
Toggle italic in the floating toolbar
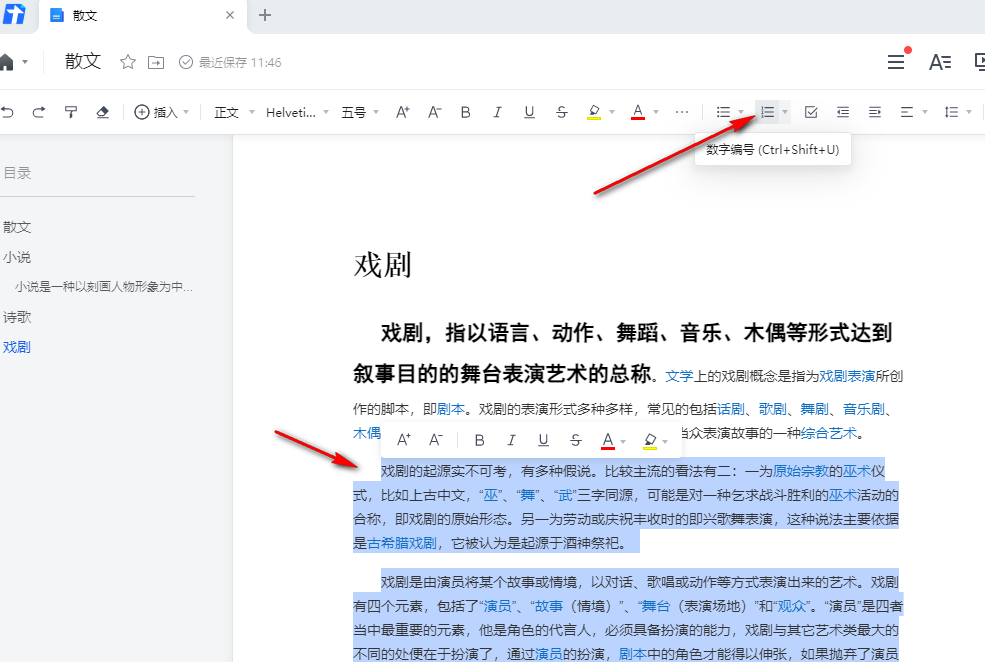[x=511, y=440]
